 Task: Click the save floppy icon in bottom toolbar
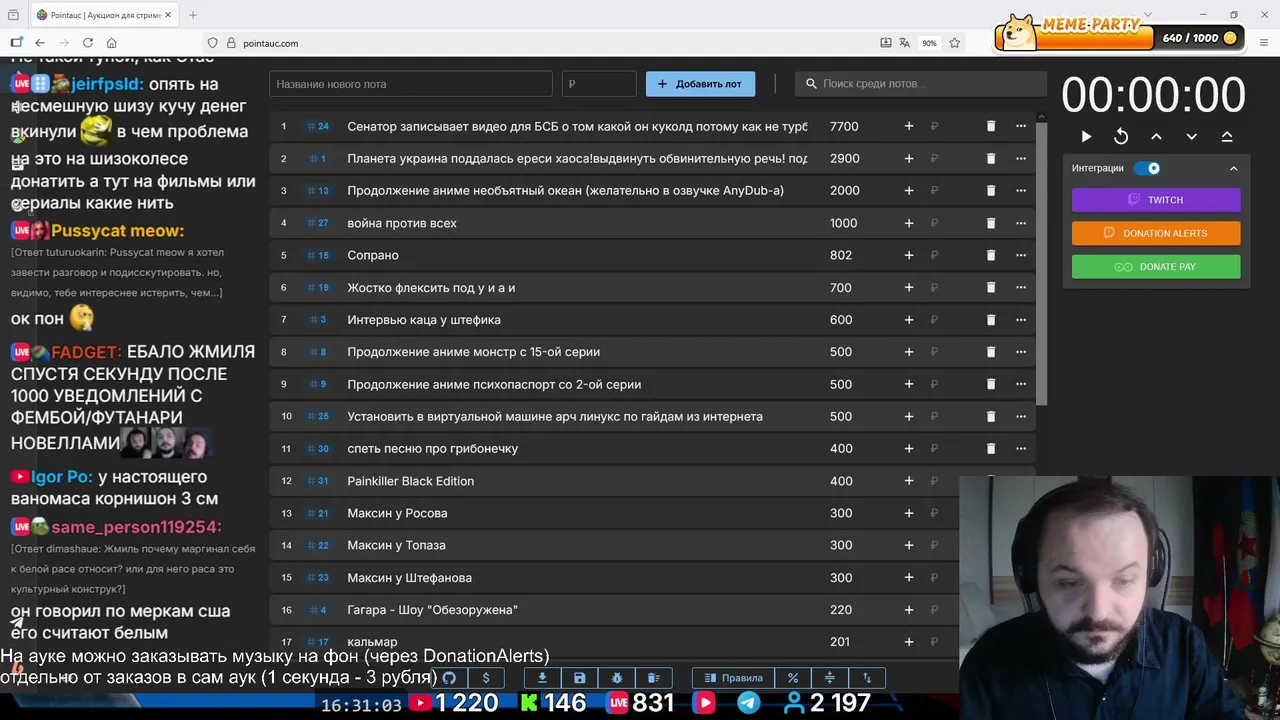(x=579, y=678)
